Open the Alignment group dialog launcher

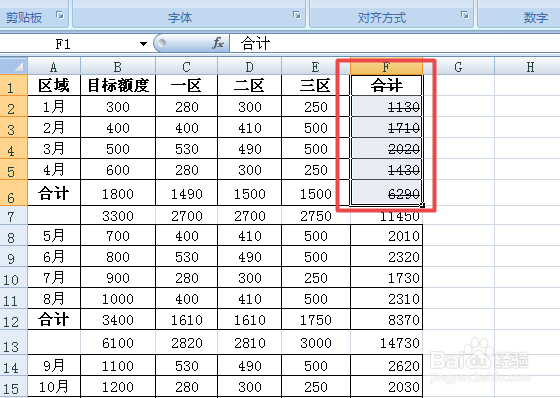tap(465, 15)
